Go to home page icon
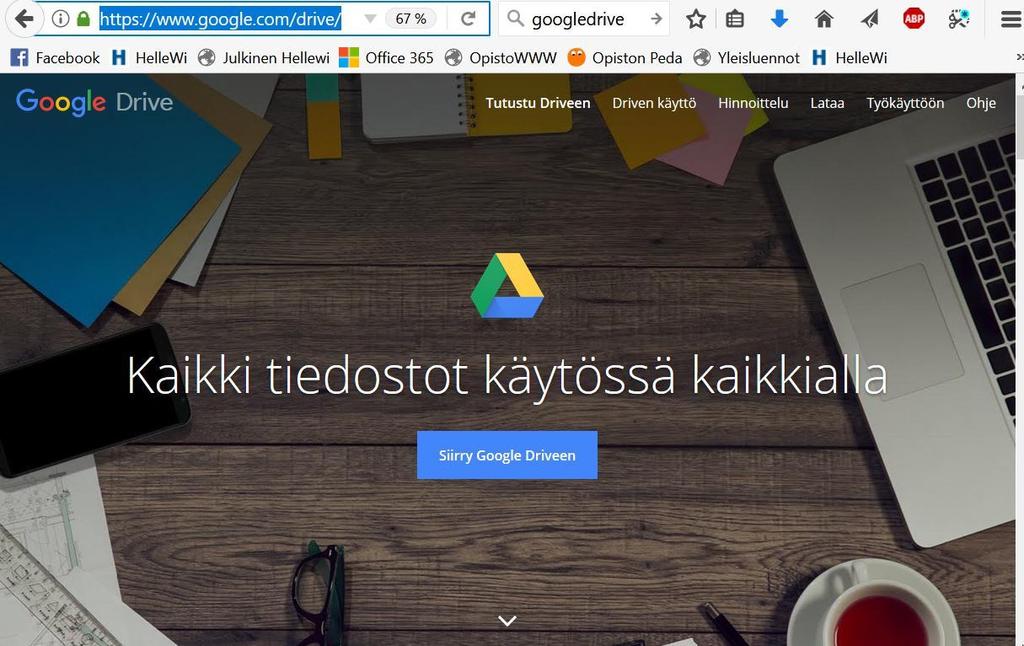Screen dimensions: 1024x646 pos(824,20)
